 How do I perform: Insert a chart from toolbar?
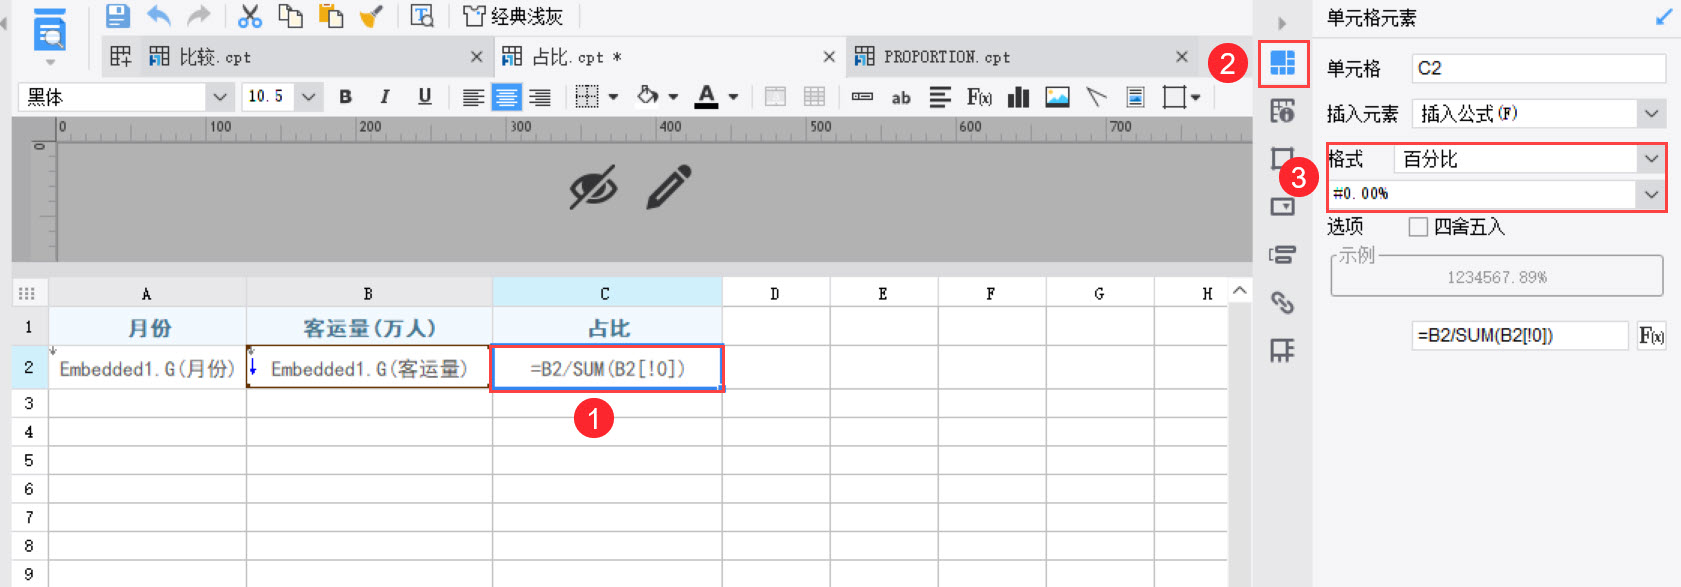click(x=1018, y=97)
